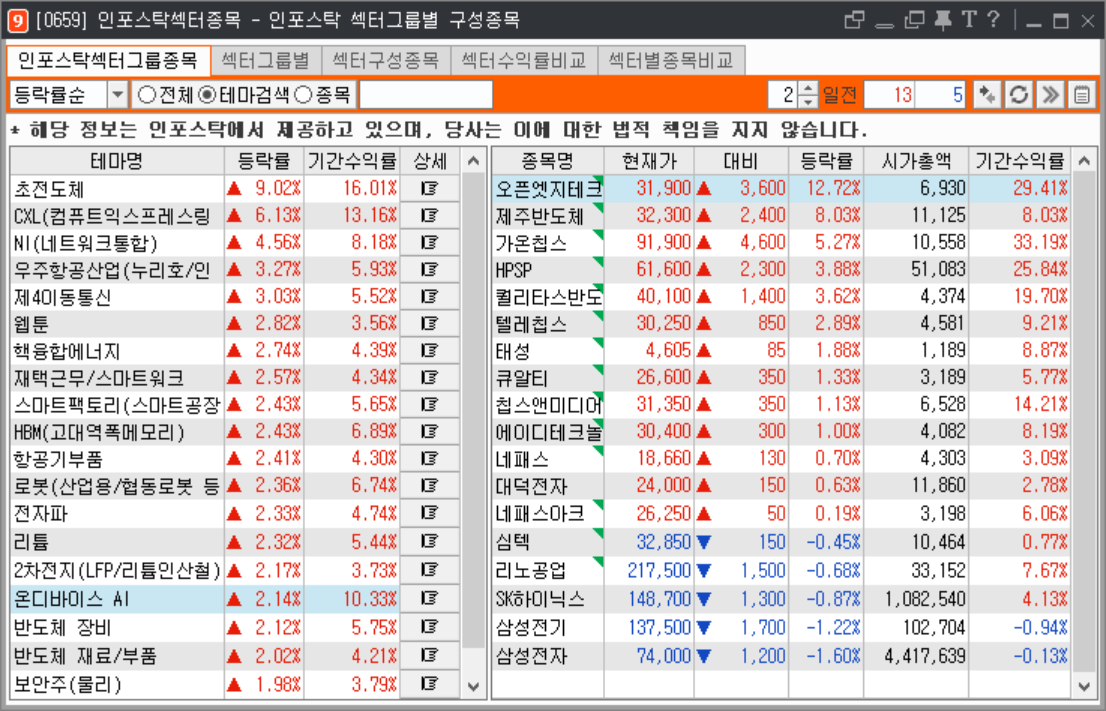Open detail icon for 재택근무/스마트워크 row
The height and width of the screenshot is (711, 1106).
tap(429, 377)
